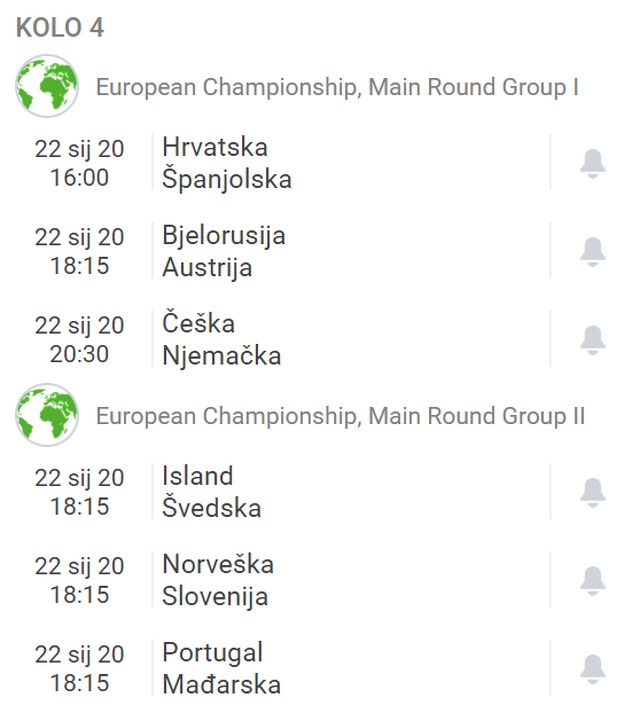
Task: Click bell icon for Norveška vs Slovenija
Action: (592, 580)
